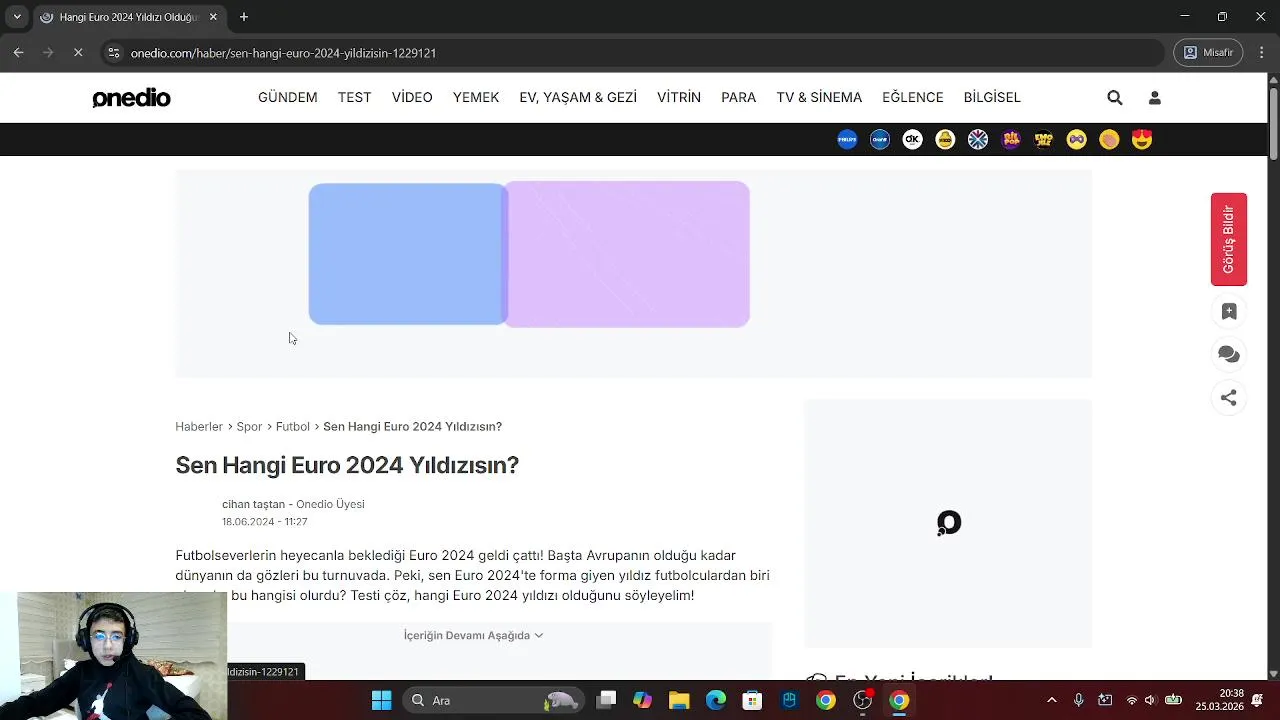Click the taskbar Ara search box
This screenshot has height=720, width=1280.
pos(495,700)
